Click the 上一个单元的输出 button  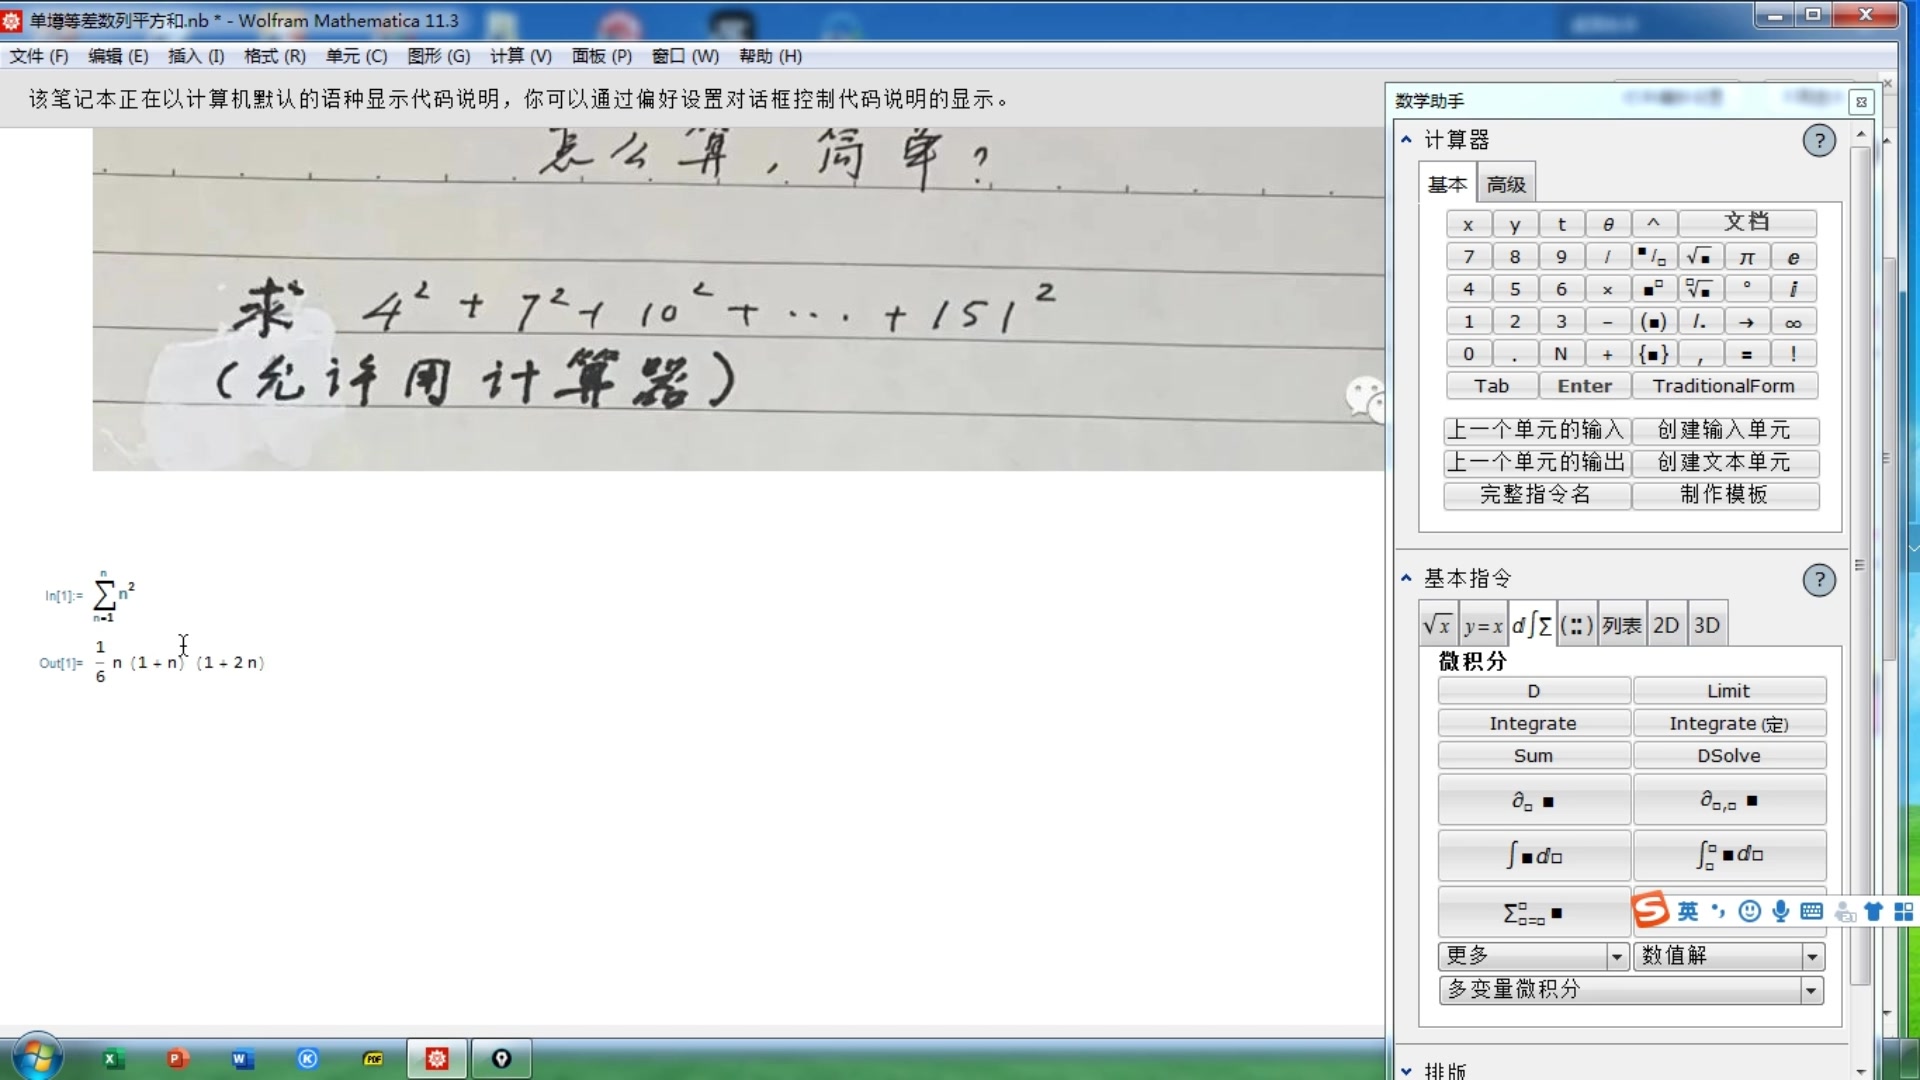pos(1536,463)
